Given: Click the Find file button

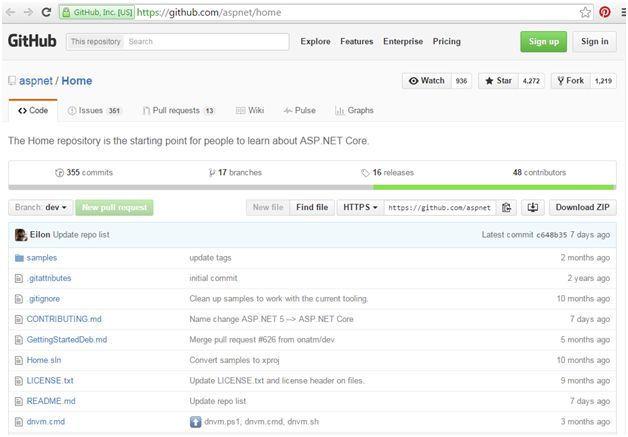Looking at the screenshot, I should tap(312, 207).
